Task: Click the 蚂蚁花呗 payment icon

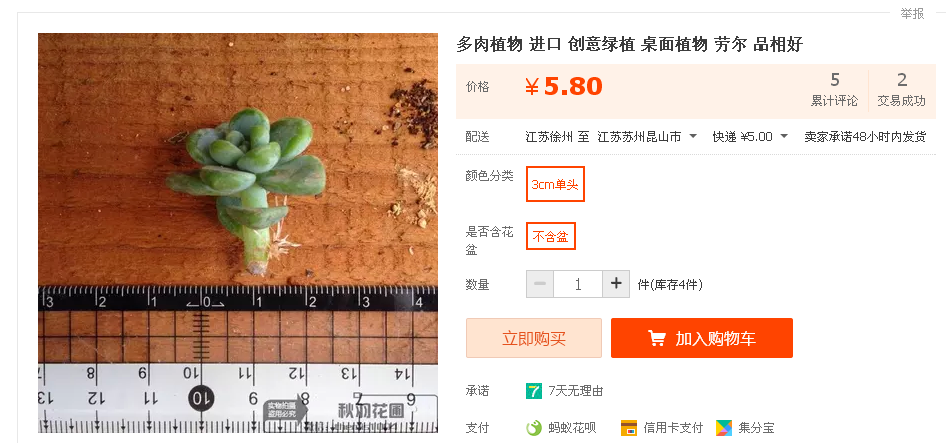Action: coord(534,429)
